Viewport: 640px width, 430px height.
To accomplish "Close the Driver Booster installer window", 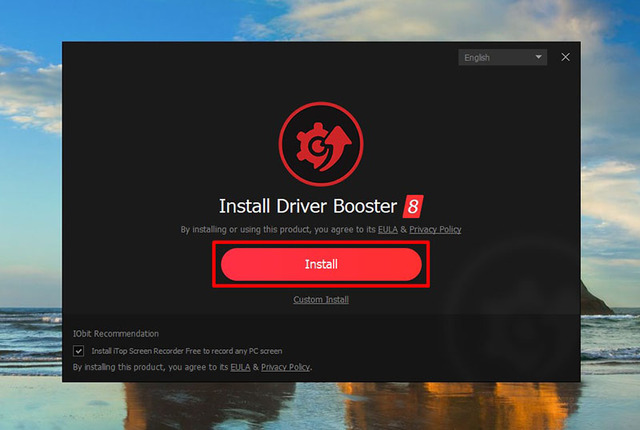I will [565, 57].
